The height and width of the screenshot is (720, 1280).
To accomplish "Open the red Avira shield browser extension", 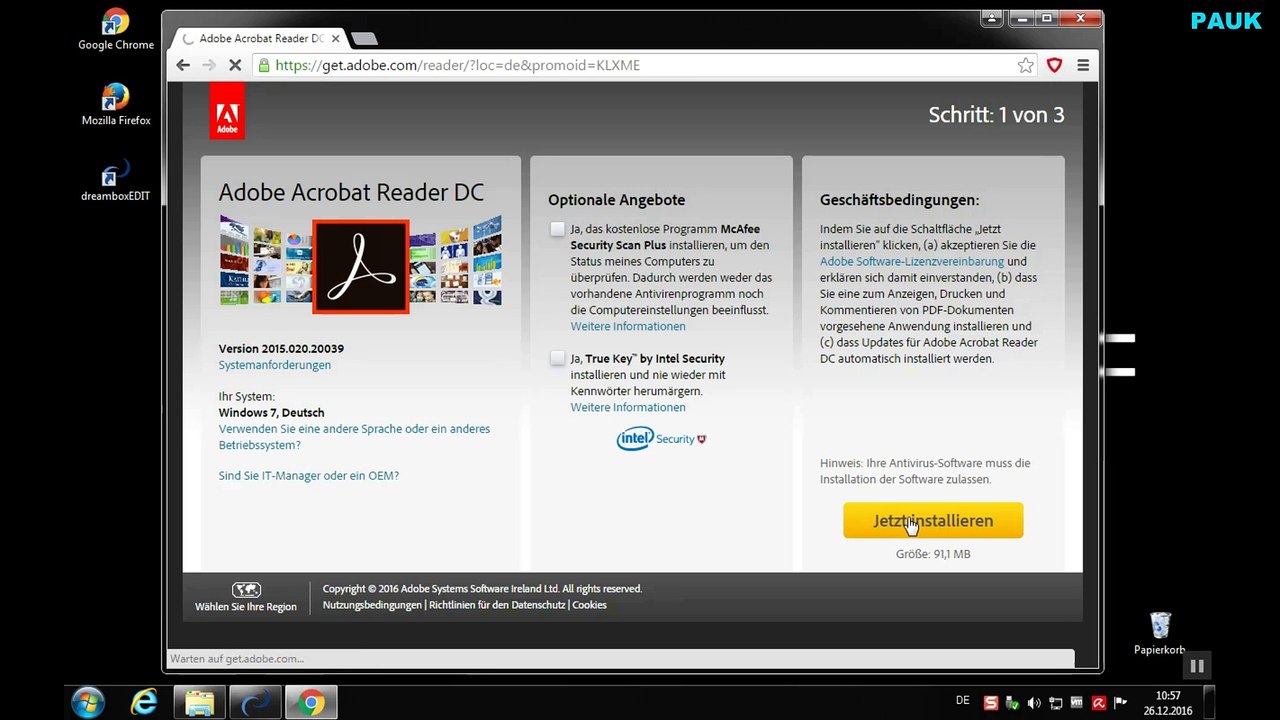I will [x=1054, y=65].
